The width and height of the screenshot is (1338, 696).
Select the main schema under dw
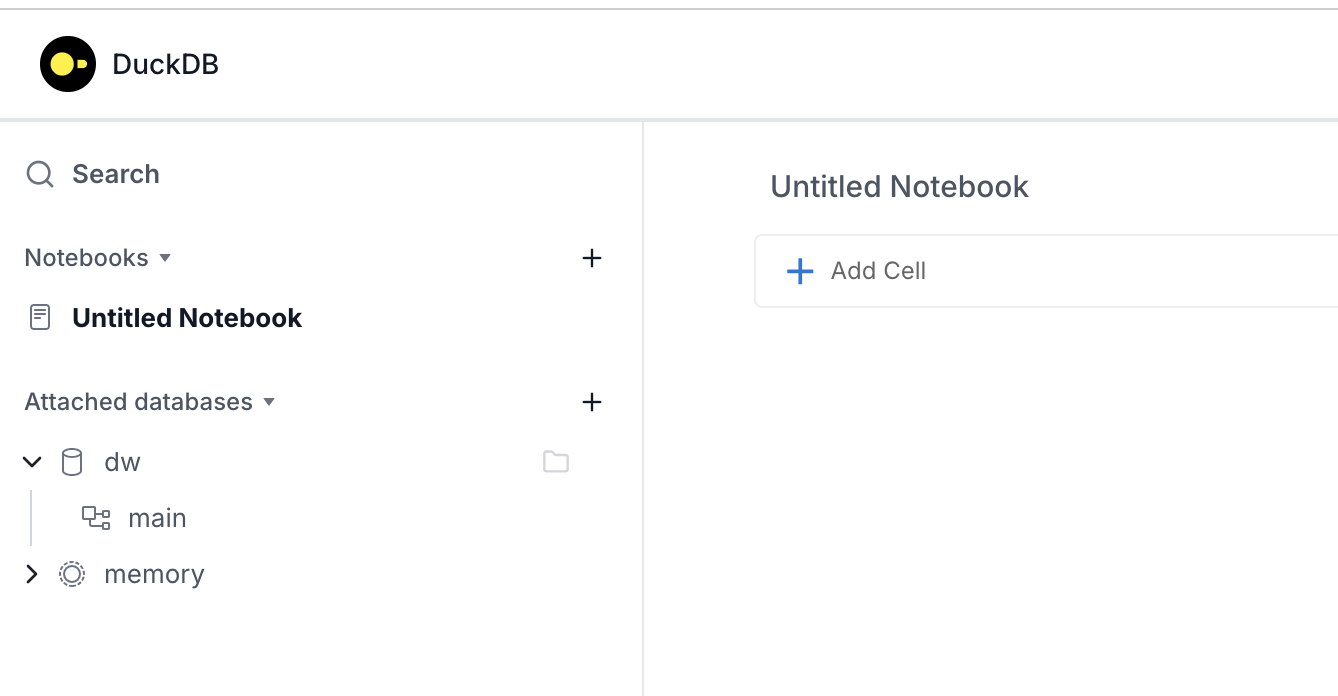point(156,518)
